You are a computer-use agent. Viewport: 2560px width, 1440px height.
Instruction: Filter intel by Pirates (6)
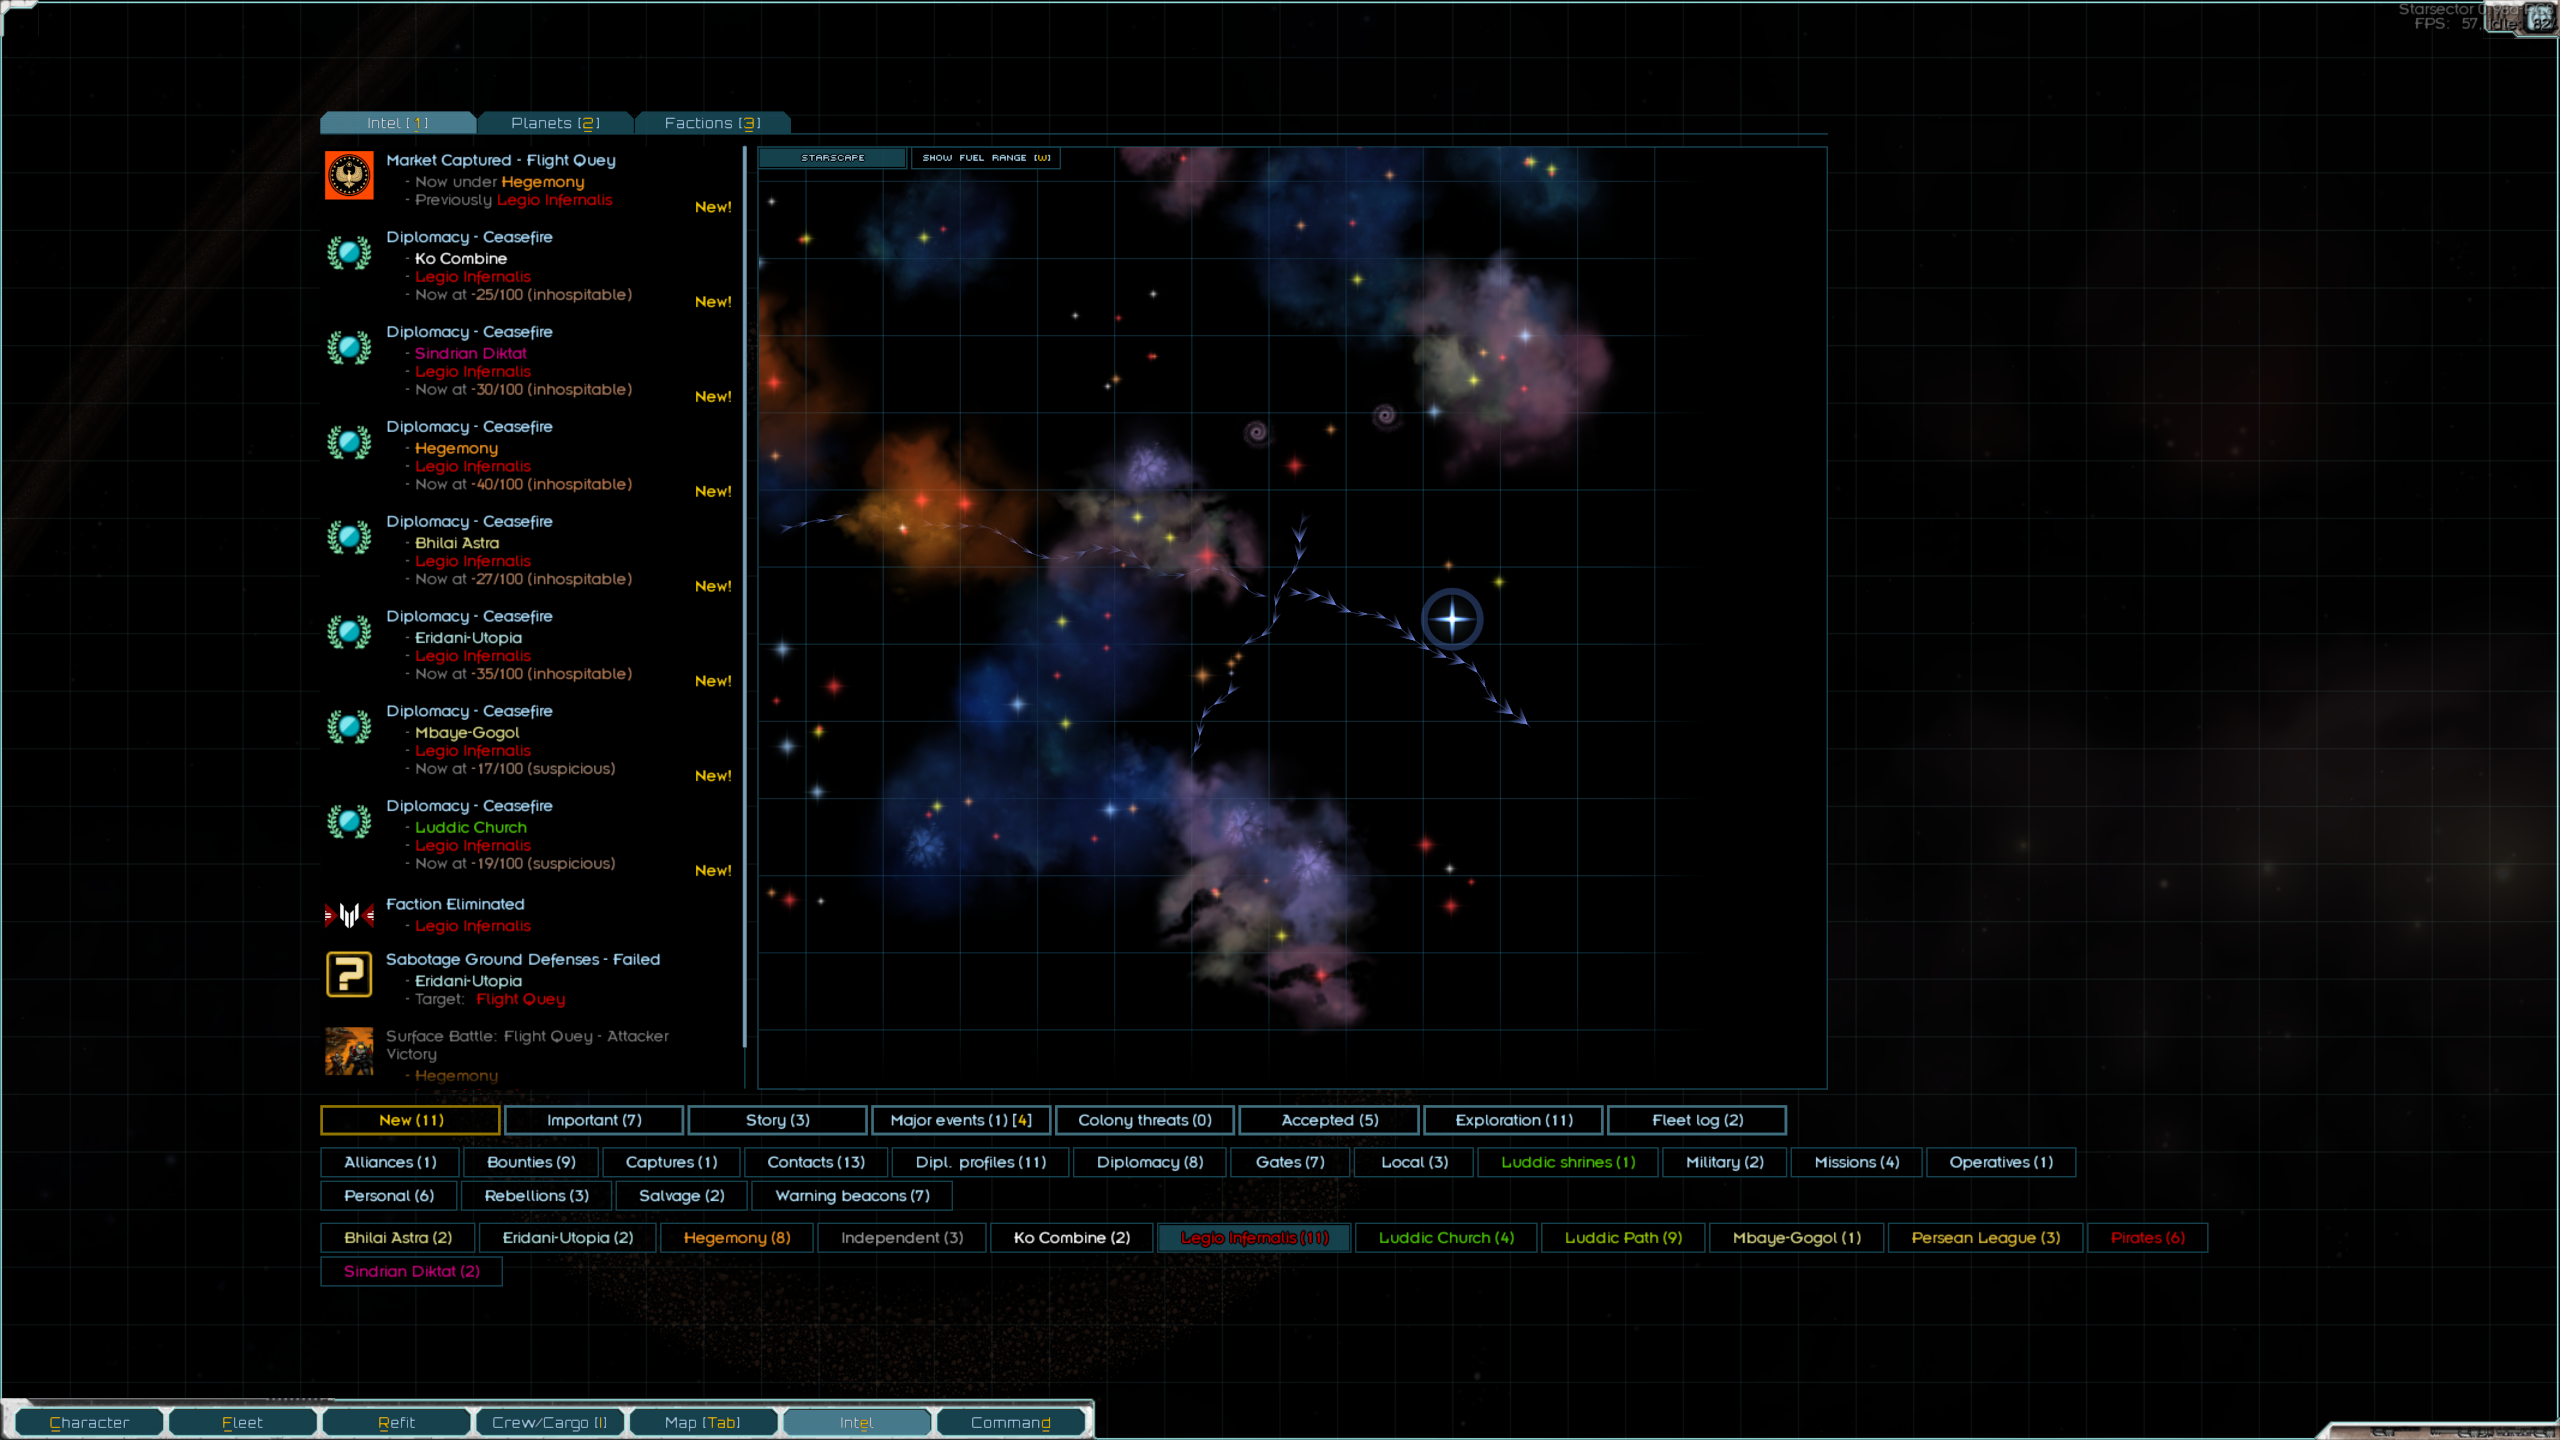point(2147,1238)
